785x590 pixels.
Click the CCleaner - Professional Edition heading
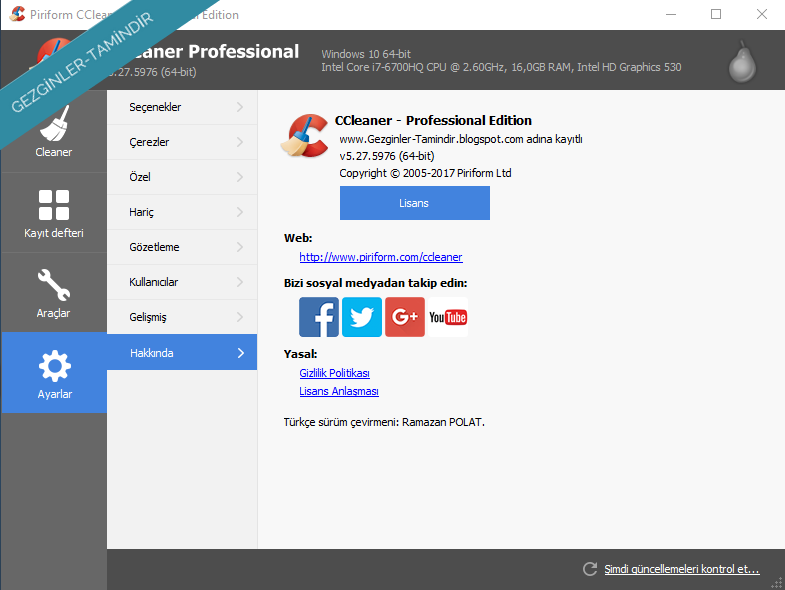(433, 120)
